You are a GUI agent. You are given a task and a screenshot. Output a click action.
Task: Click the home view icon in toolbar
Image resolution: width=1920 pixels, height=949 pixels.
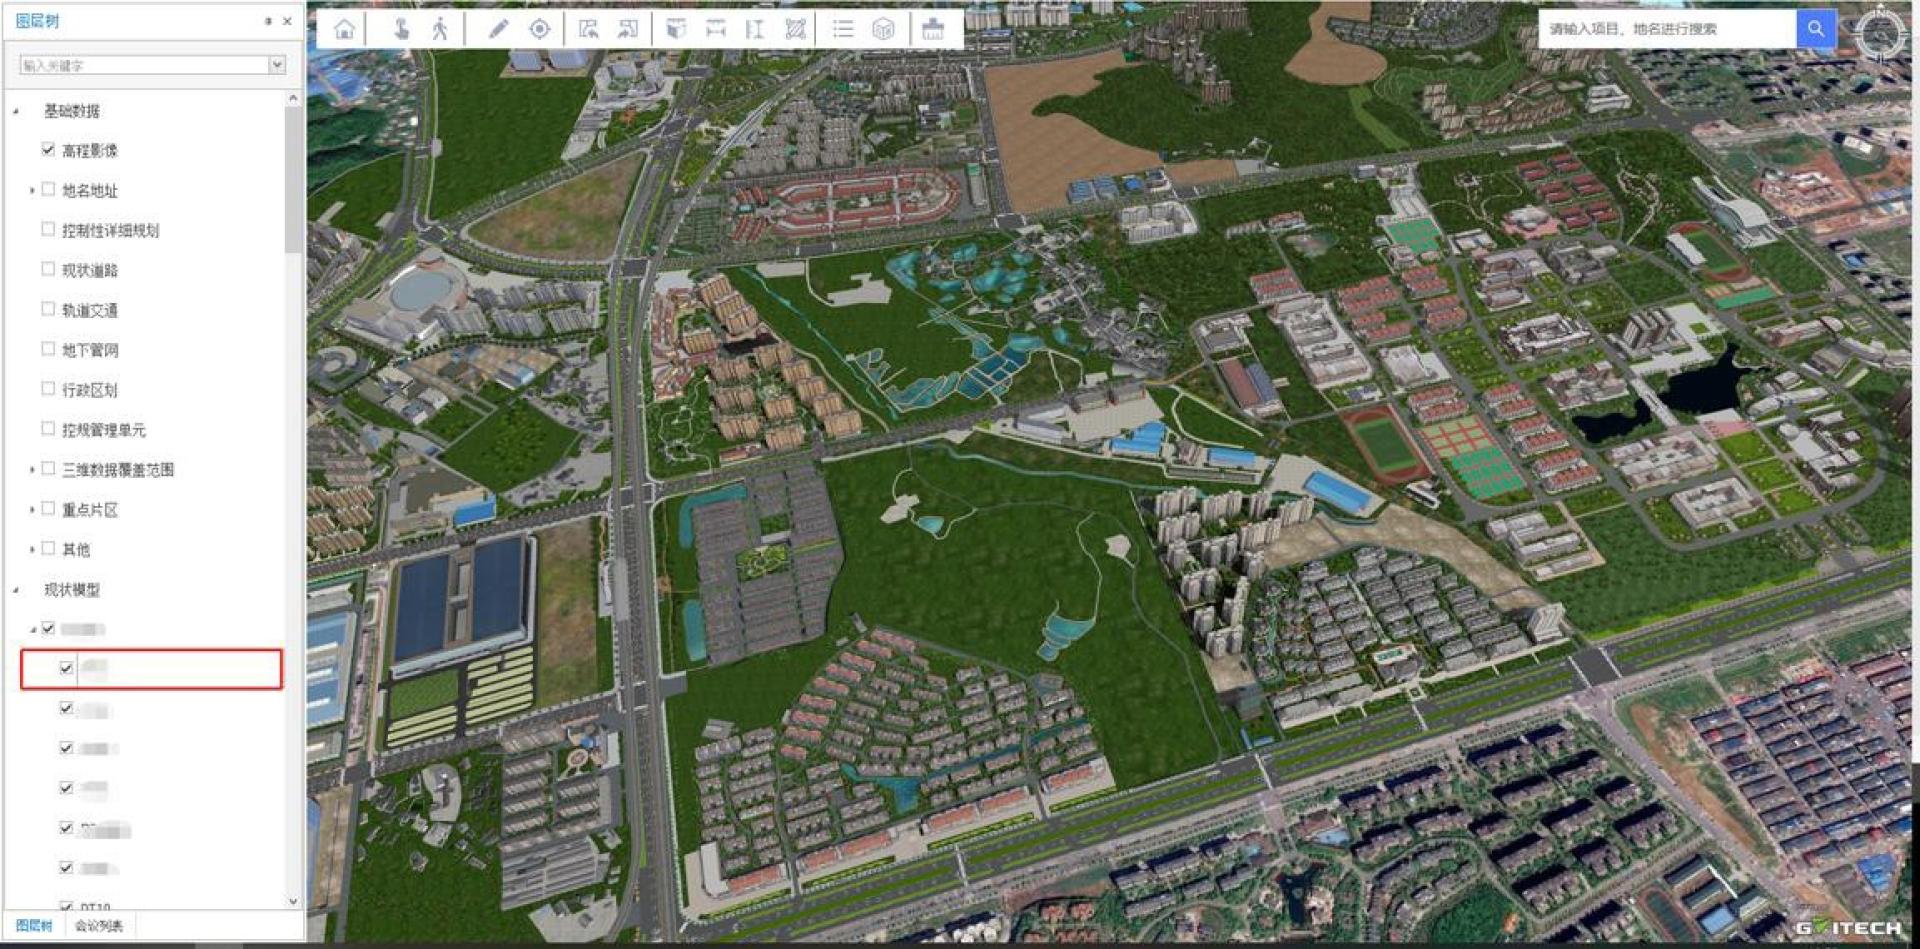click(345, 29)
